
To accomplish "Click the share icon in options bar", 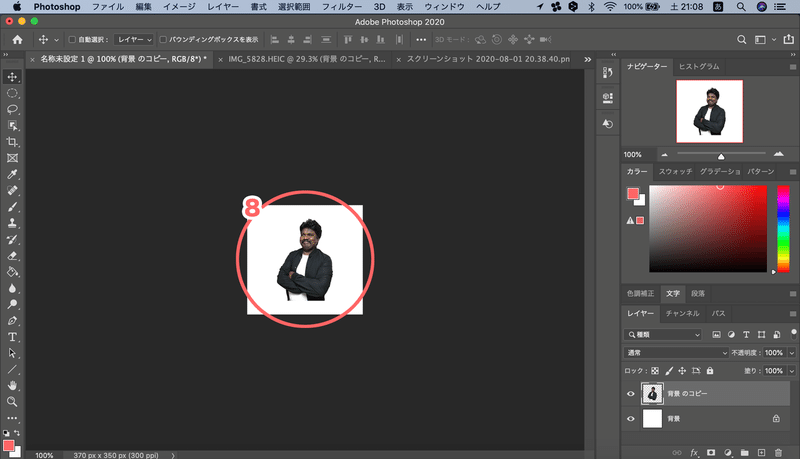I will tap(788, 39).
